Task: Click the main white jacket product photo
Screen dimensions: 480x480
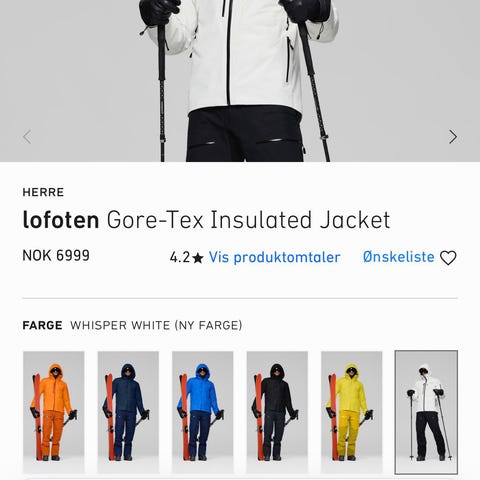Action: point(240,81)
